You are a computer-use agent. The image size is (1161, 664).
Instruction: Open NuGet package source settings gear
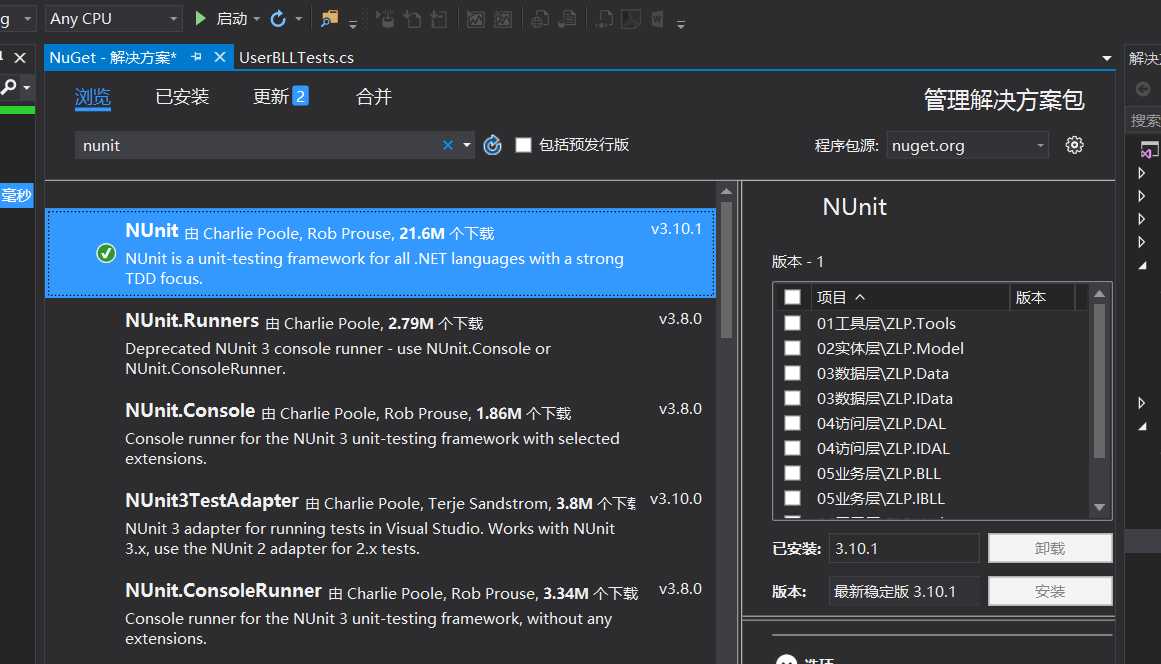coord(1074,145)
